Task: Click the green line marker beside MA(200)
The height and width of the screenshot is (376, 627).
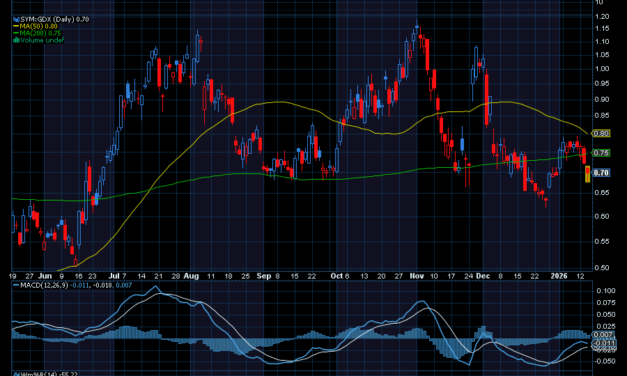Action: click(16, 33)
